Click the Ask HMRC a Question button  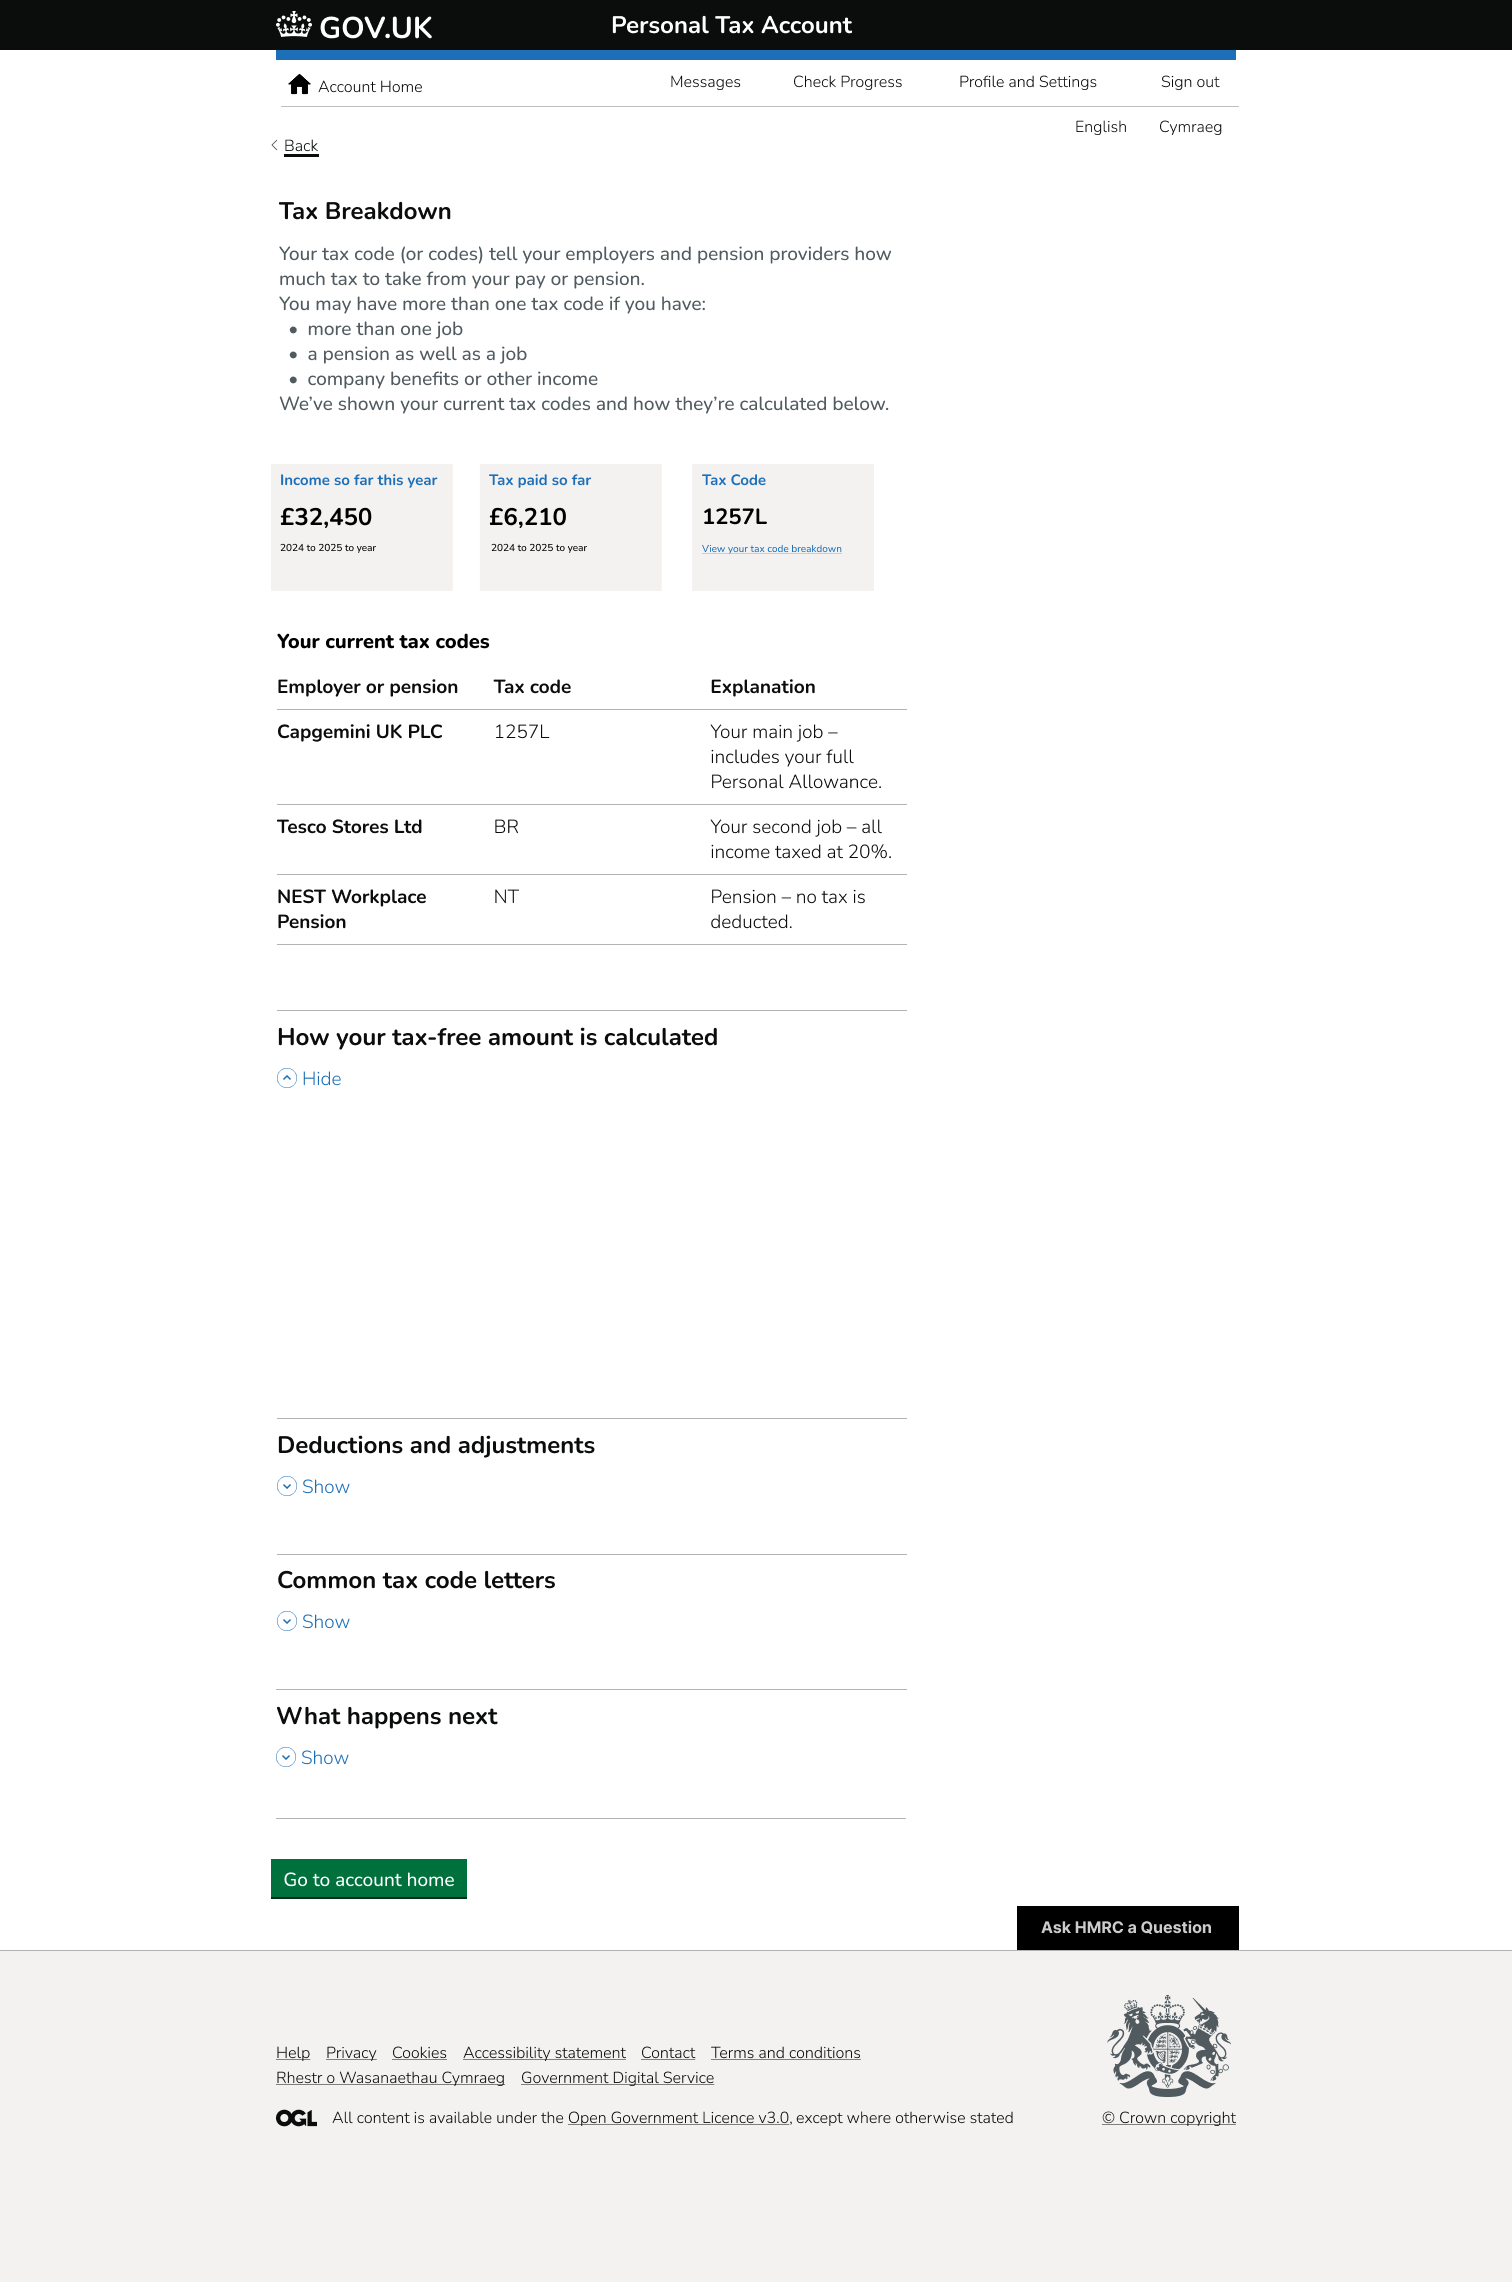point(1127,1927)
